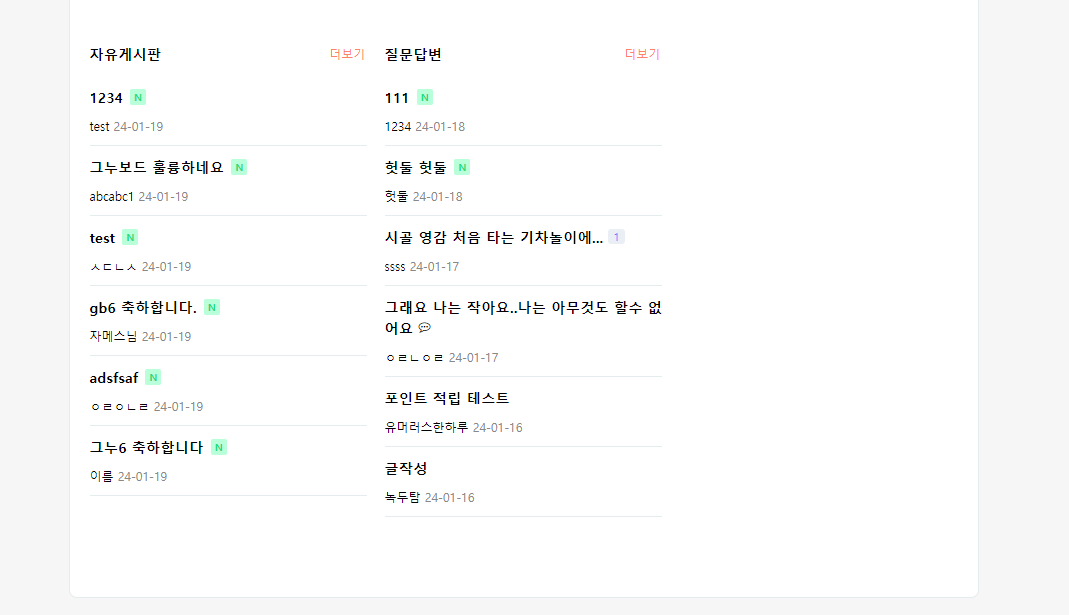Click the comment bubble icon after 어요
The height and width of the screenshot is (615, 1069).
pyautogui.click(x=424, y=328)
